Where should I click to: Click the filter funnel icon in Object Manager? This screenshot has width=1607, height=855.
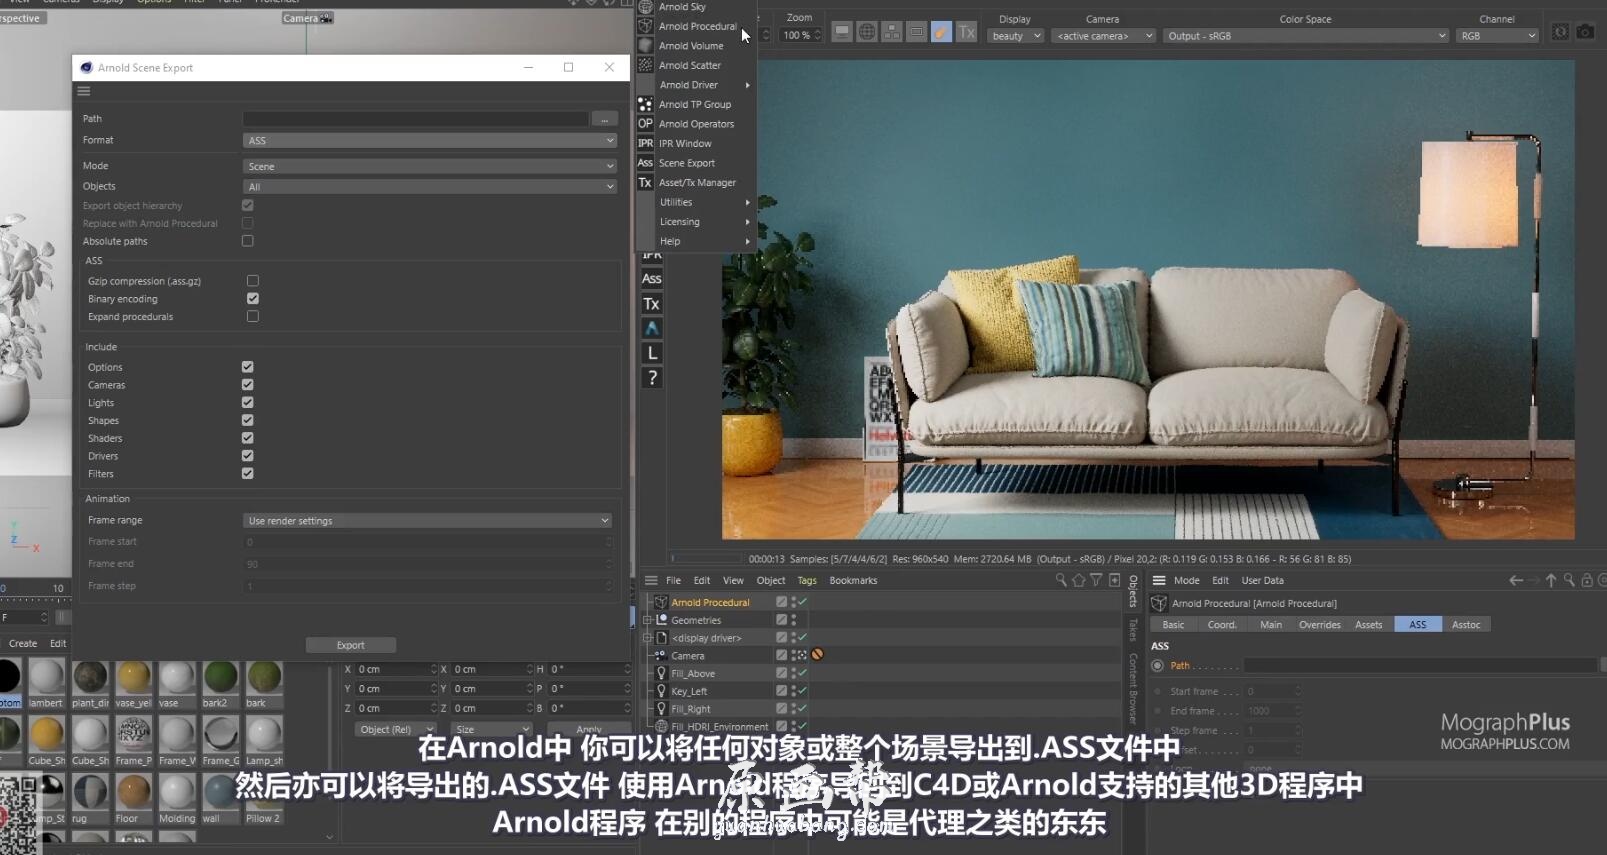pos(1096,580)
